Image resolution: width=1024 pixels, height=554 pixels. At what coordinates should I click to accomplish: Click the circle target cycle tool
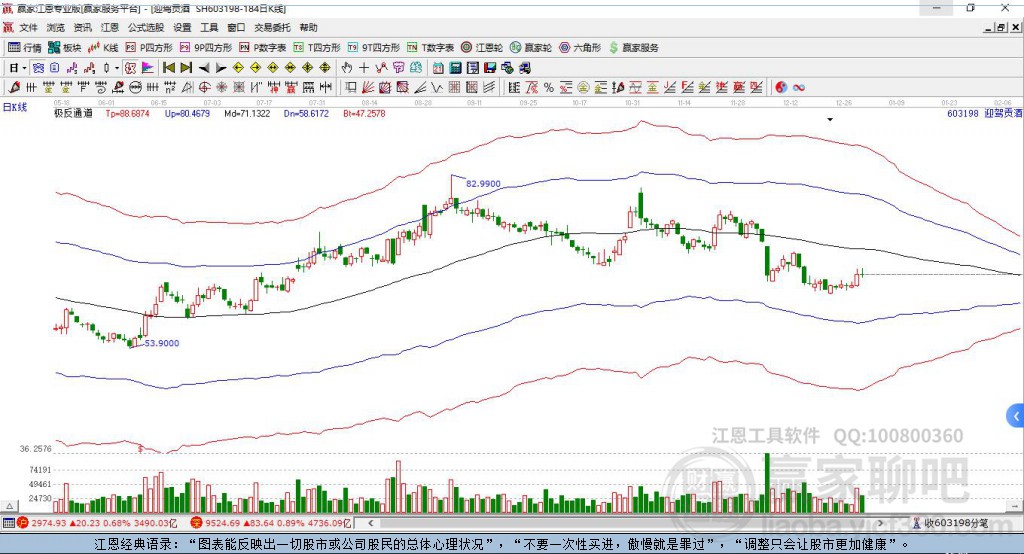pos(204,87)
